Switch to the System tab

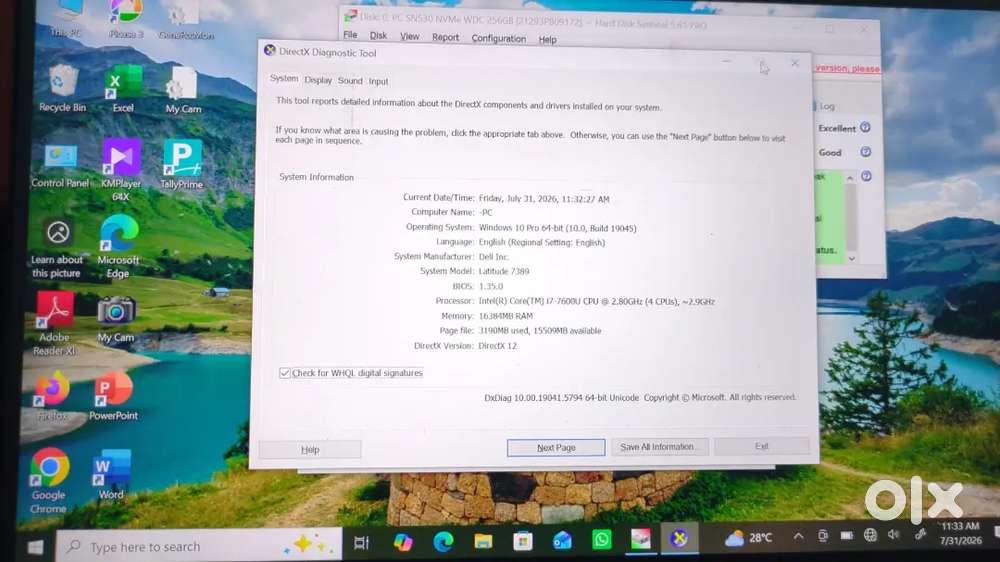tap(284, 78)
